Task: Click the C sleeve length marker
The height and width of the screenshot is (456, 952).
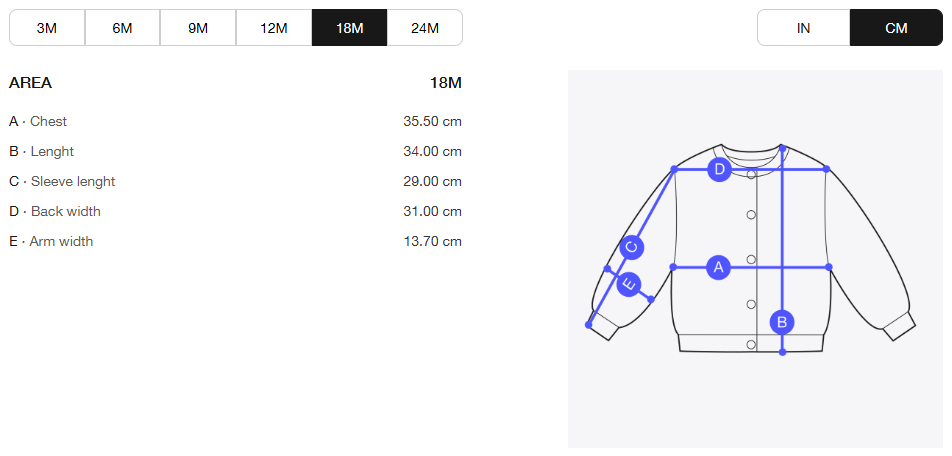Action: tap(631, 247)
